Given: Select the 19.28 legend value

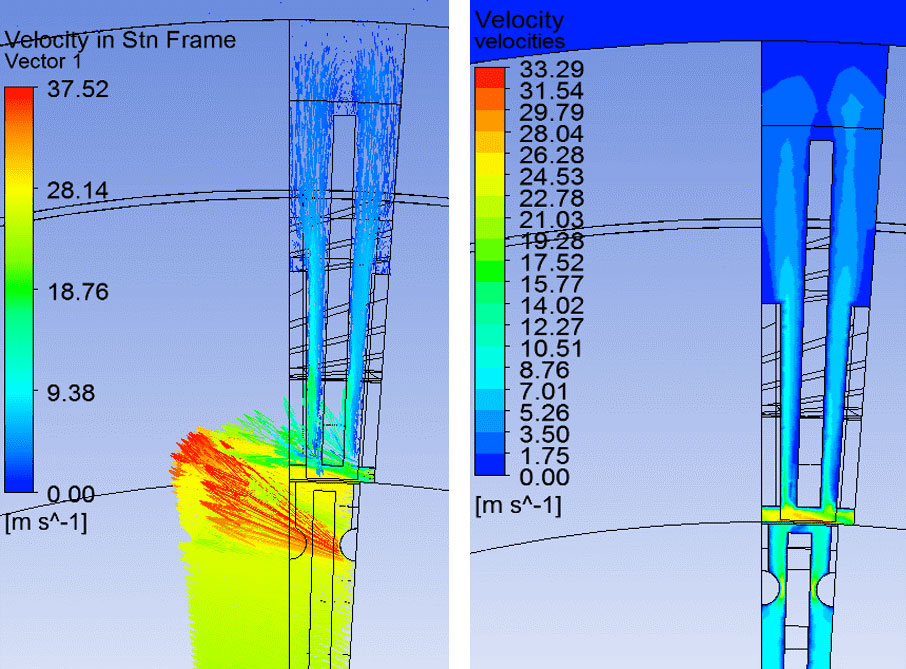Looking at the screenshot, I should 552,241.
